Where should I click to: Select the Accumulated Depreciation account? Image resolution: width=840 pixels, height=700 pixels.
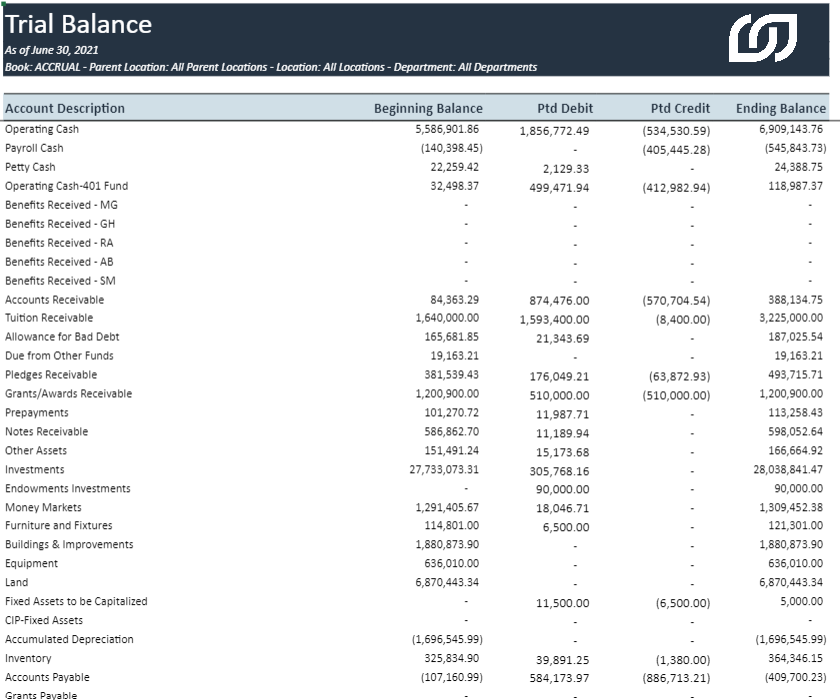coord(69,639)
